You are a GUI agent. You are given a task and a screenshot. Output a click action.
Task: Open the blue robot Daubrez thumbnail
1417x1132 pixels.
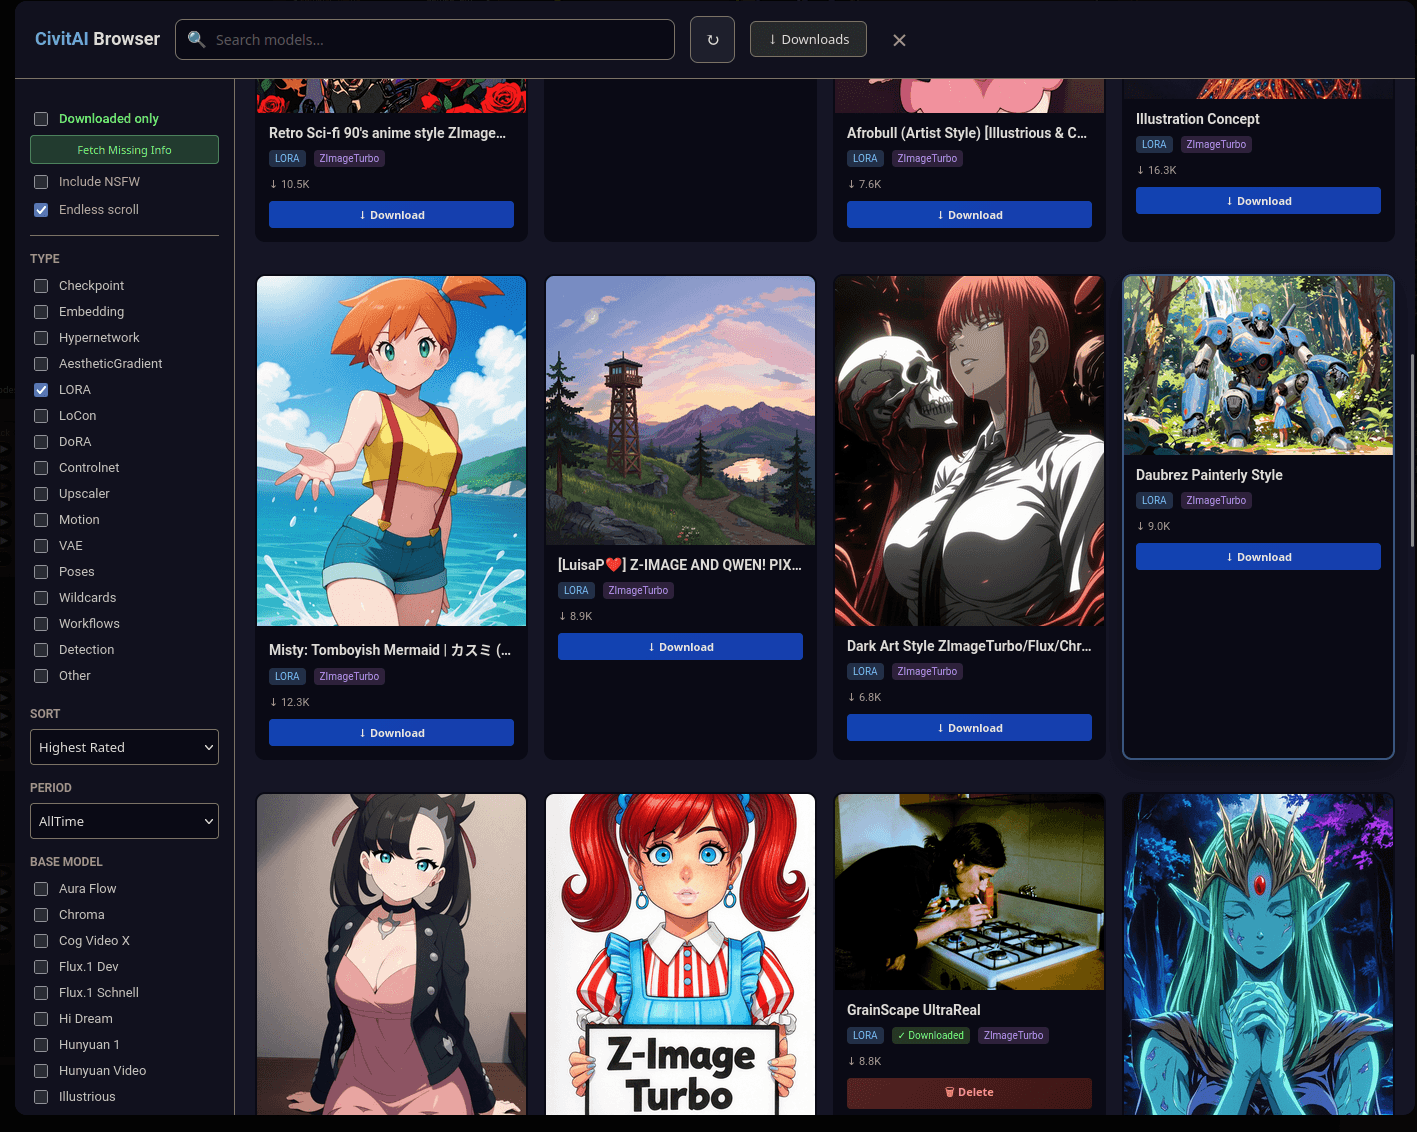pos(1258,366)
